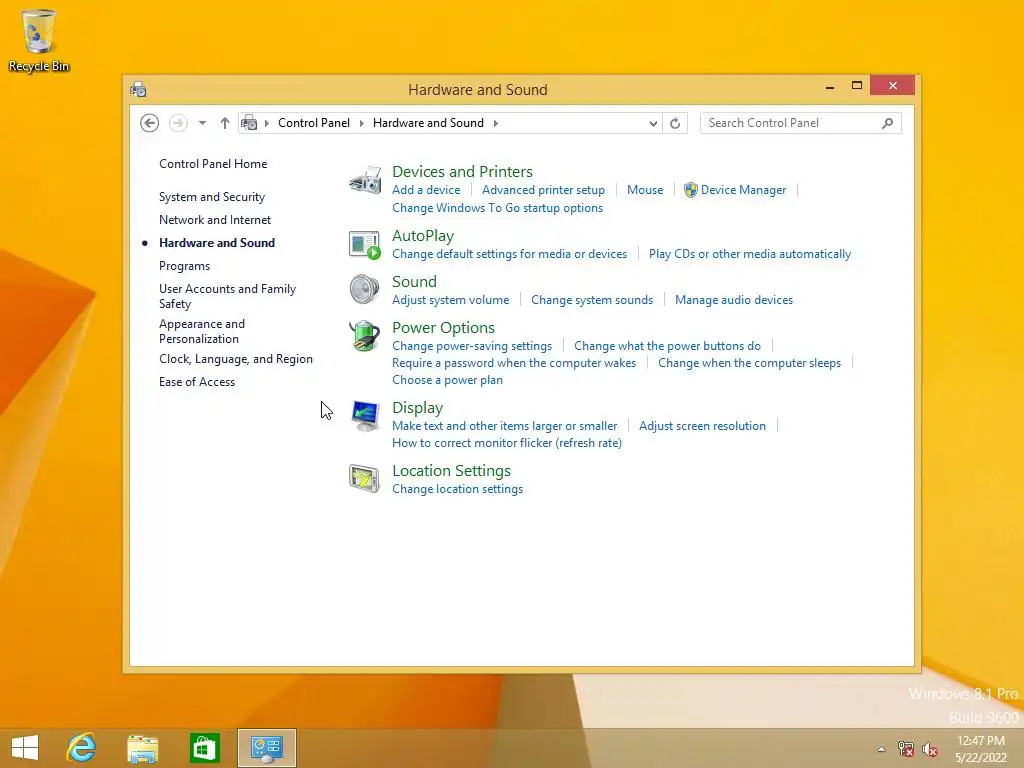
Task: Open the recent locations dropdown arrow
Action: pos(202,123)
